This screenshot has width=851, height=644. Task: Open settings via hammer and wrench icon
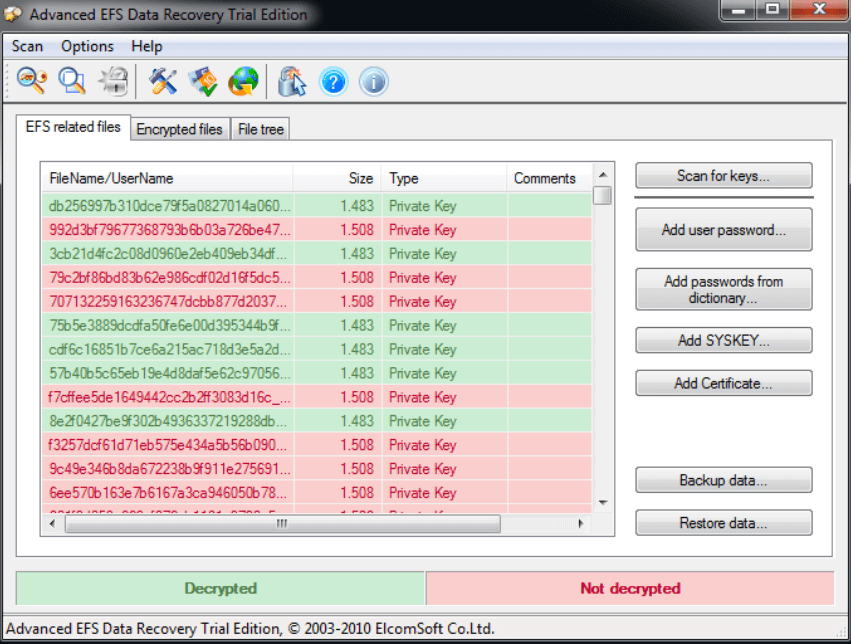coord(163,81)
